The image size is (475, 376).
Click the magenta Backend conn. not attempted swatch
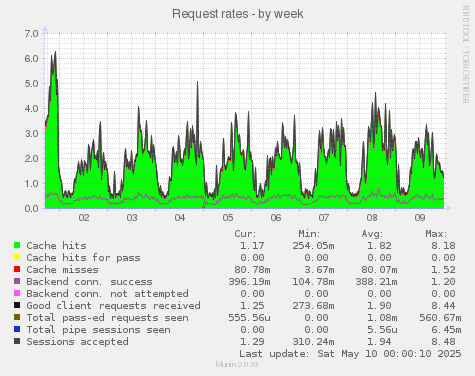[17, 293]
